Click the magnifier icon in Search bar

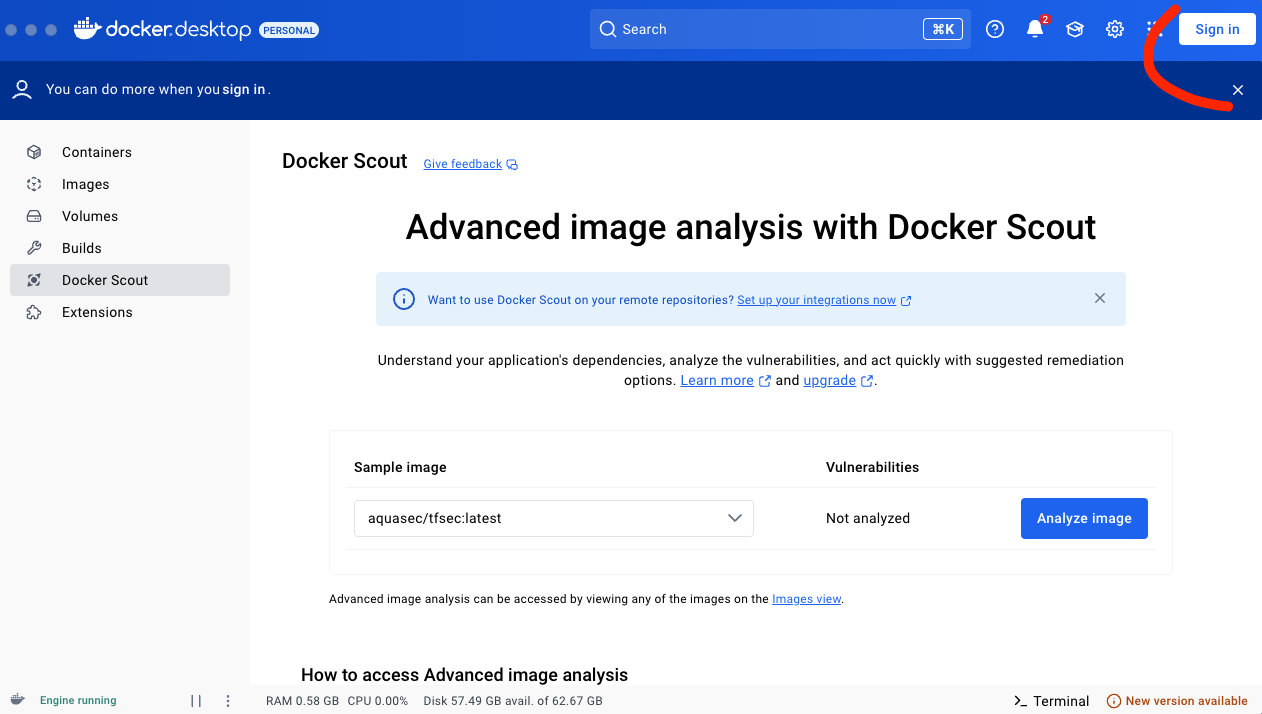point(607,29)
